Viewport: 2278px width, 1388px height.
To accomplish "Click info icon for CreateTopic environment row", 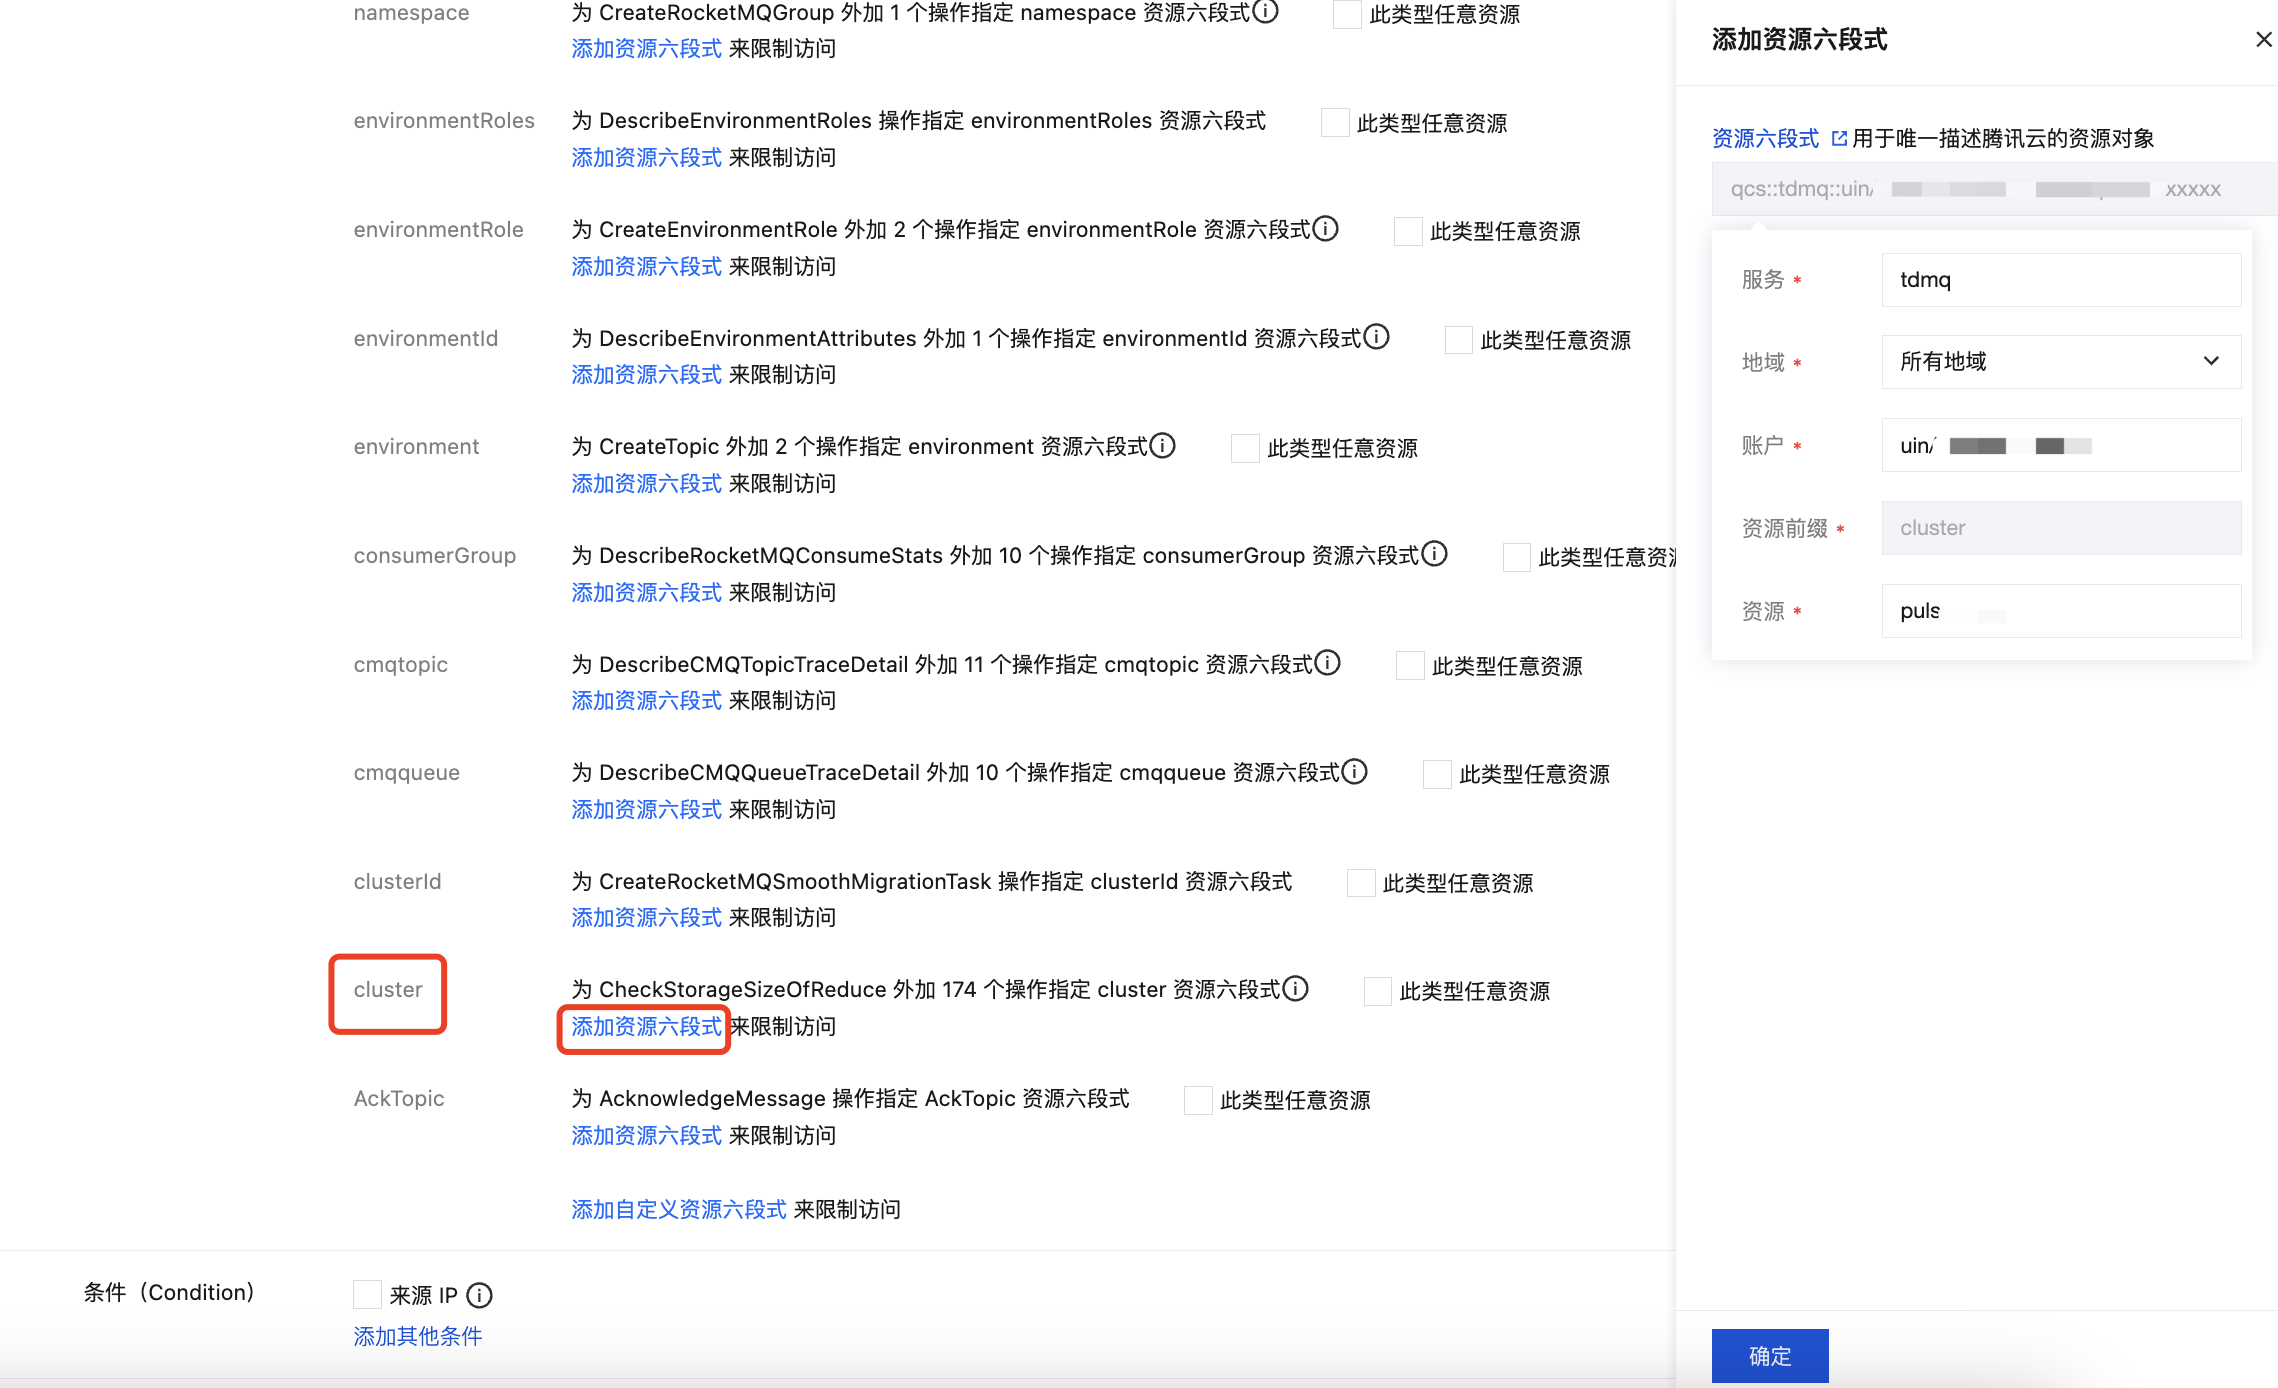I will coord(1163,446).
